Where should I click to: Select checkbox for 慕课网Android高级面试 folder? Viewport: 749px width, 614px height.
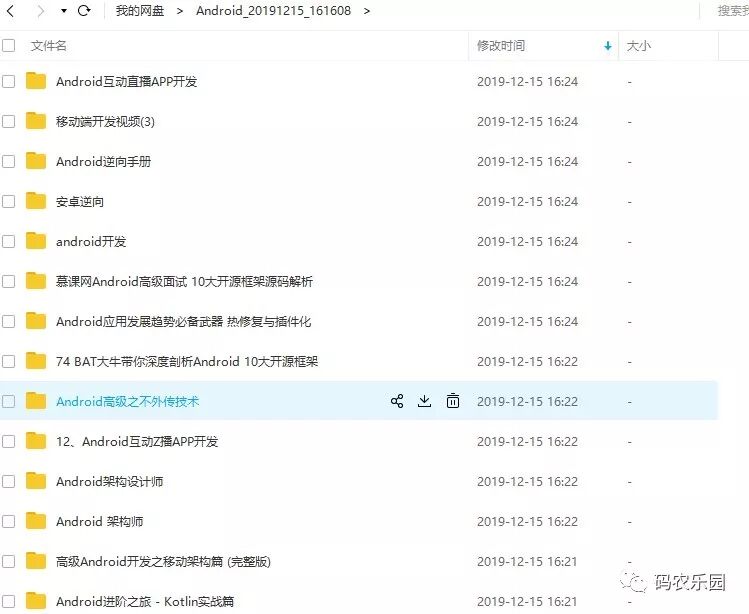9,281
